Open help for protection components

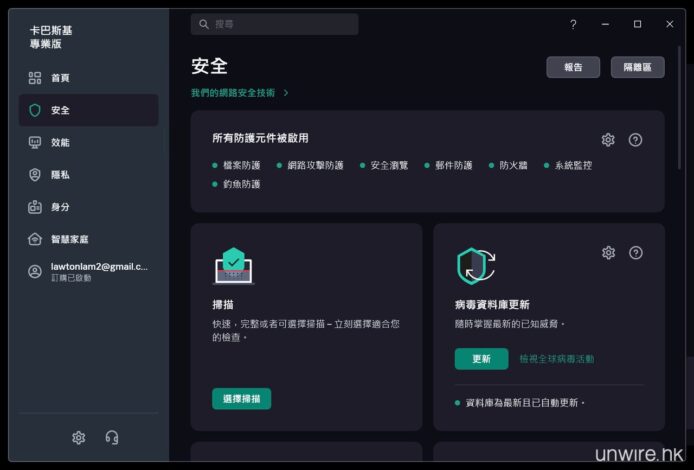tap(635, 140)
